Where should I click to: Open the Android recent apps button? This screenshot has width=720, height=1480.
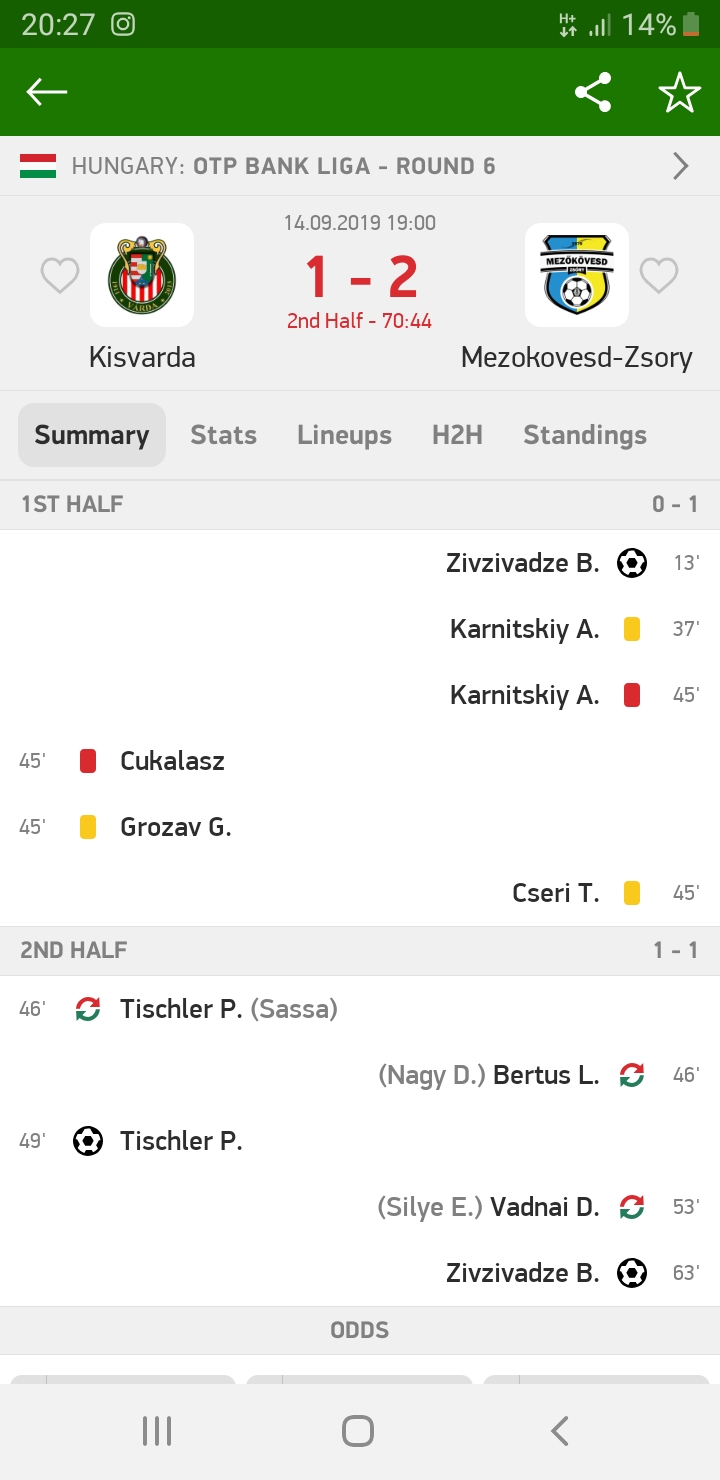157,1431
